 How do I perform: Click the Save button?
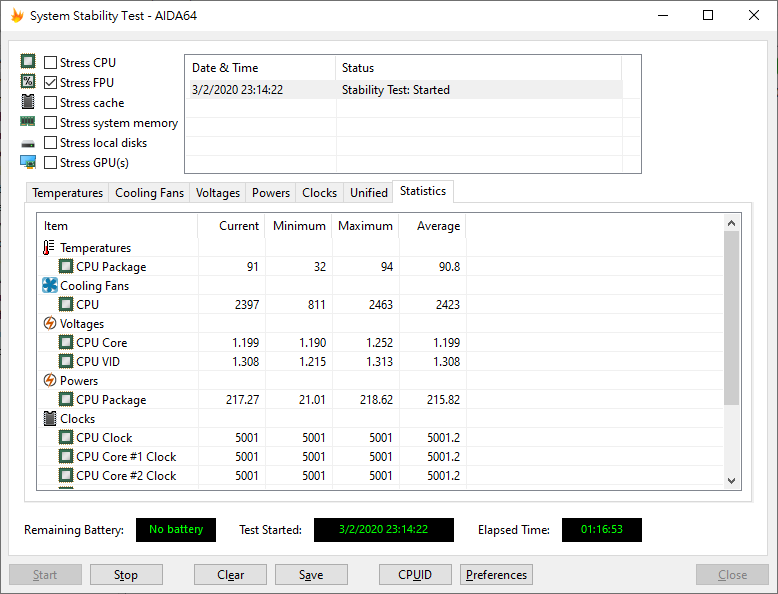coord(311,575)
